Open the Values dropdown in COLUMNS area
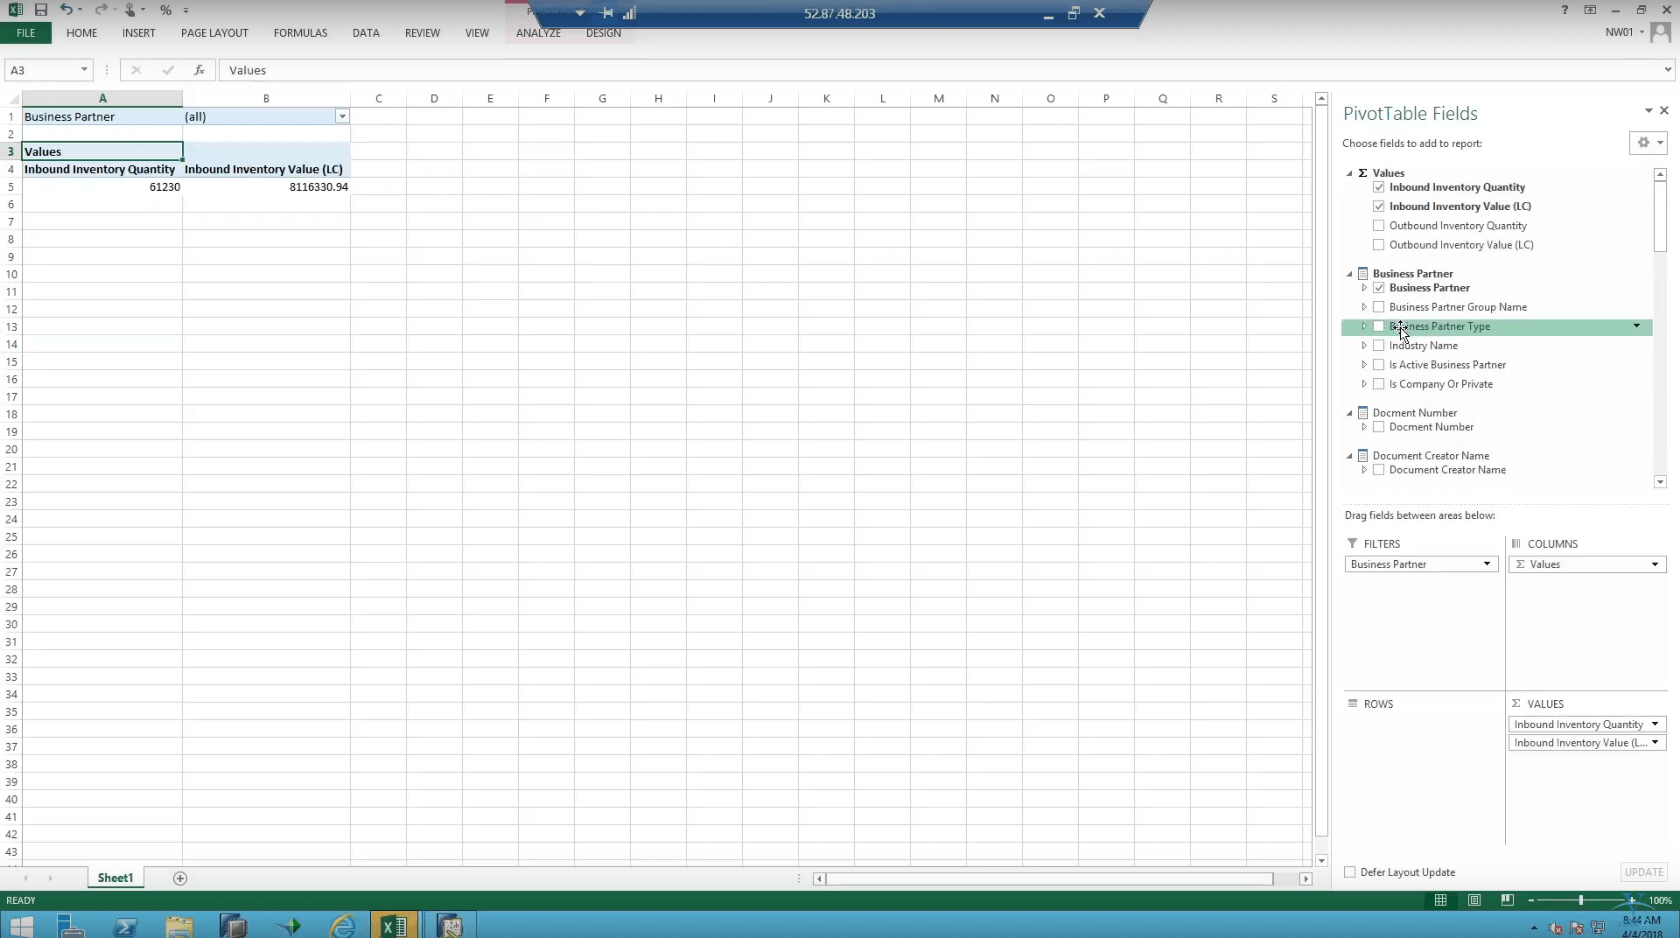1680x938 pixels. point(1654,563)
